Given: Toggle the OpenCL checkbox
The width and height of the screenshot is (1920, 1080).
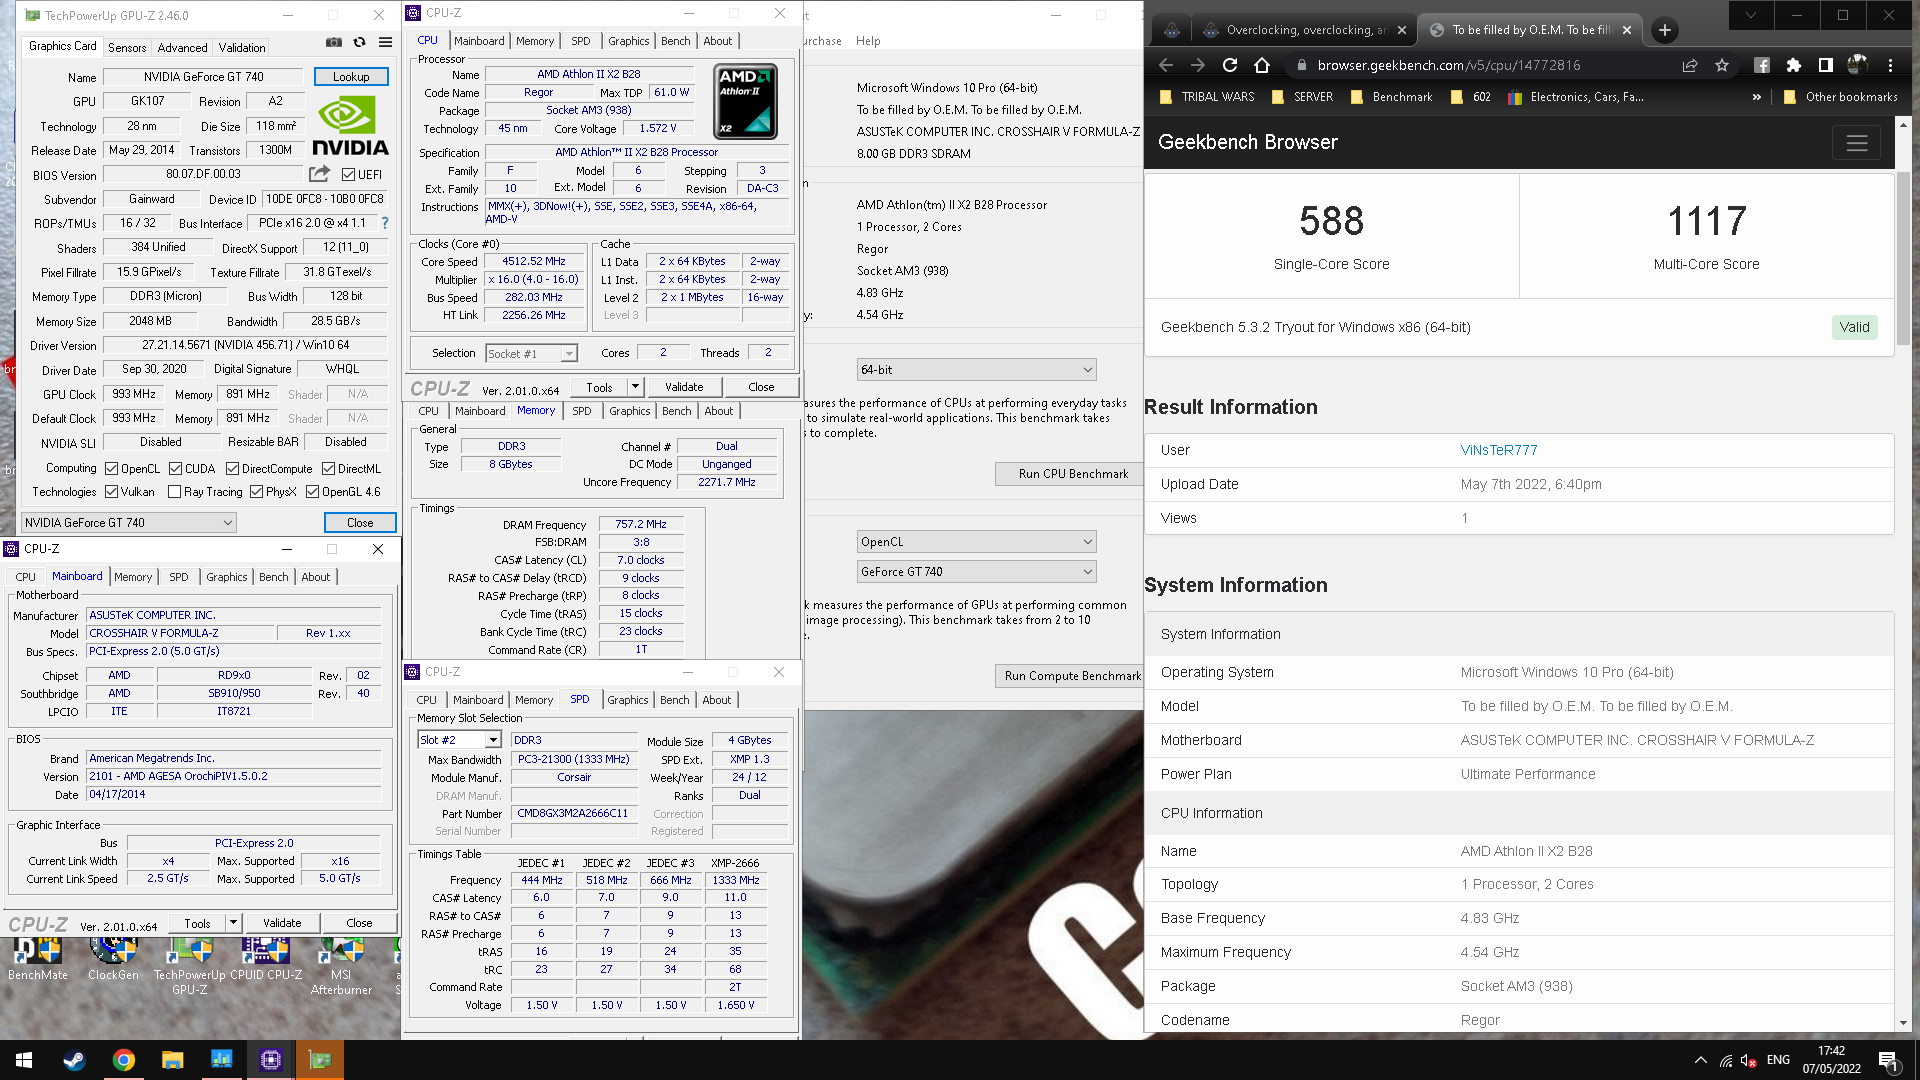Looking at the screenshot, I should 112,469.
